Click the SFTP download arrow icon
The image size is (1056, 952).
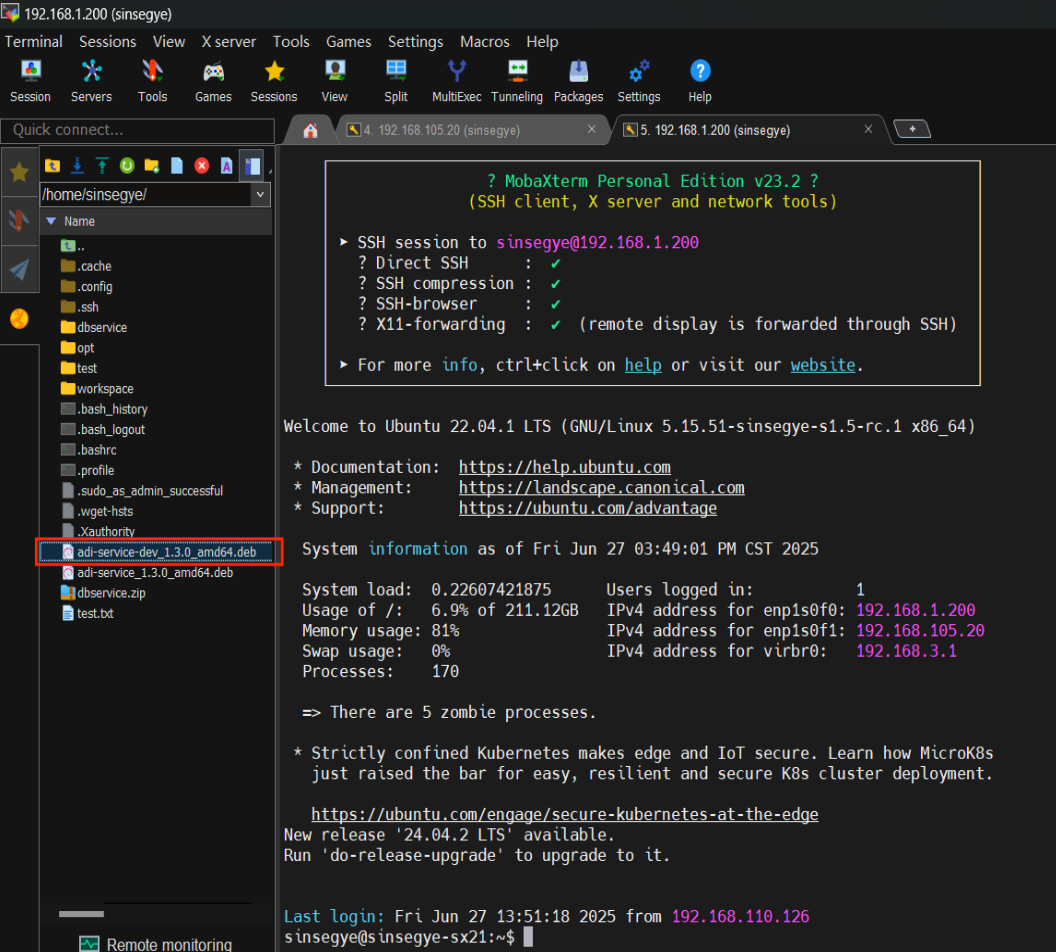(77, 165)
